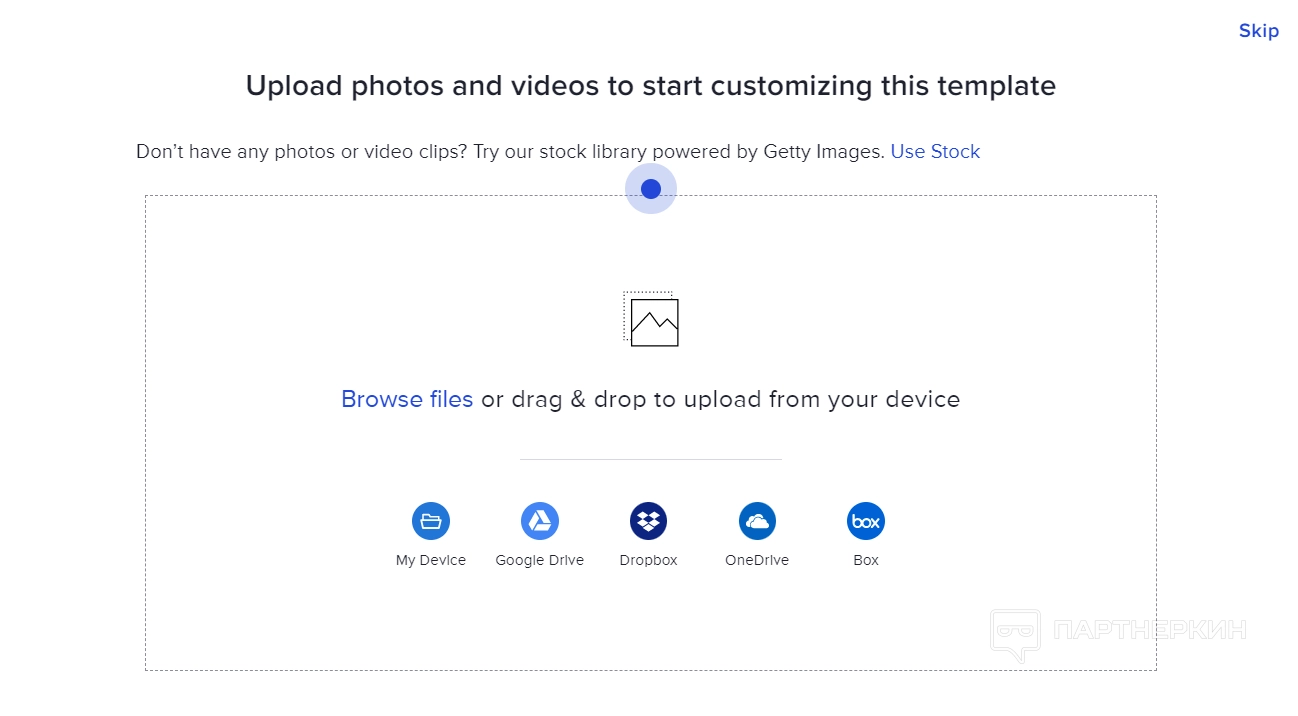Open the Google Drive upload icon
The height and width of the screenshot is (716, 1298).
tap(540, 521)
